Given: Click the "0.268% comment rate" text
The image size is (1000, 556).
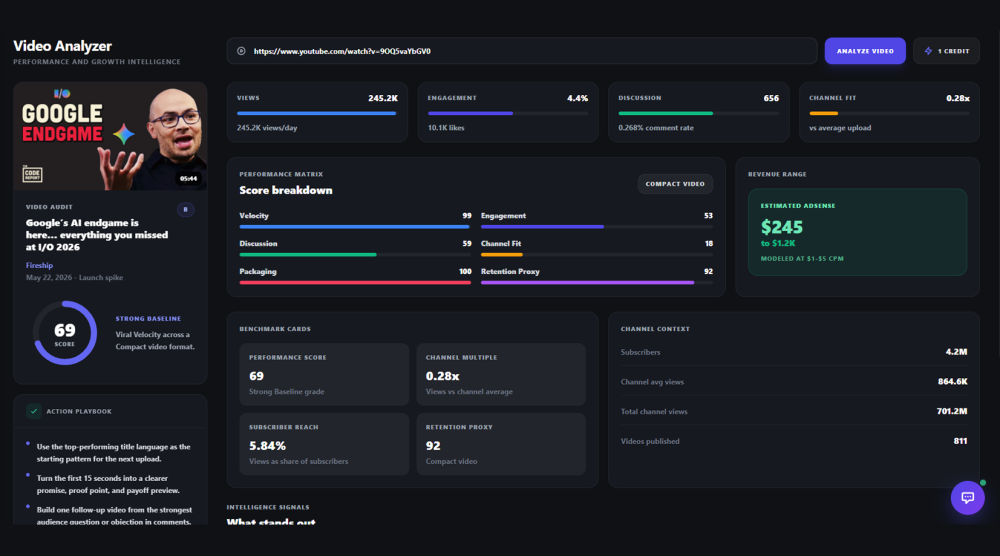Looking at the screenshot, I should (656, 128).
